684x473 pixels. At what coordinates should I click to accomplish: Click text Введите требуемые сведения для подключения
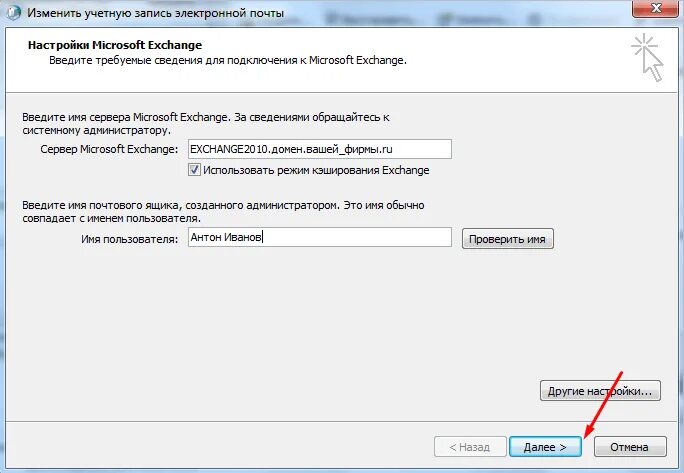click(x=172, y=60)
